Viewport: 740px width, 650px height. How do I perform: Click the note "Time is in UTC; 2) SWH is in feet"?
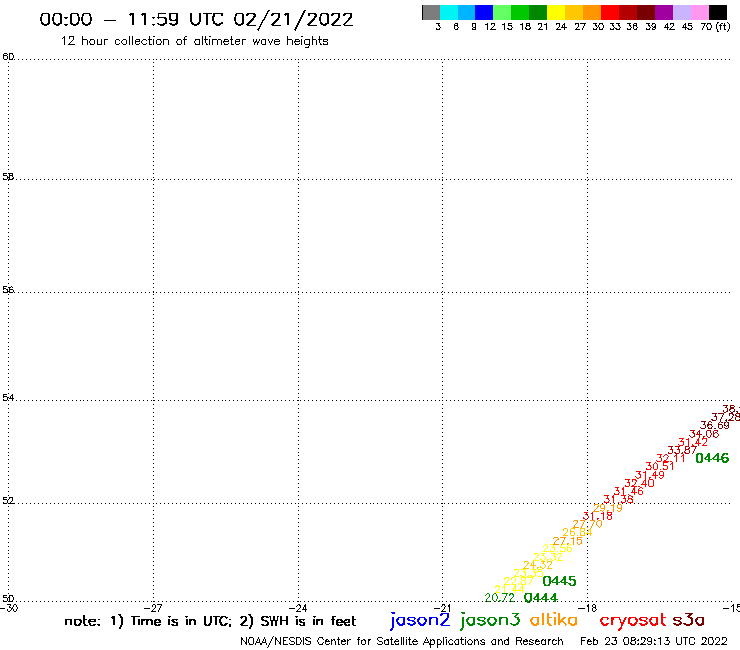(244, 621)
